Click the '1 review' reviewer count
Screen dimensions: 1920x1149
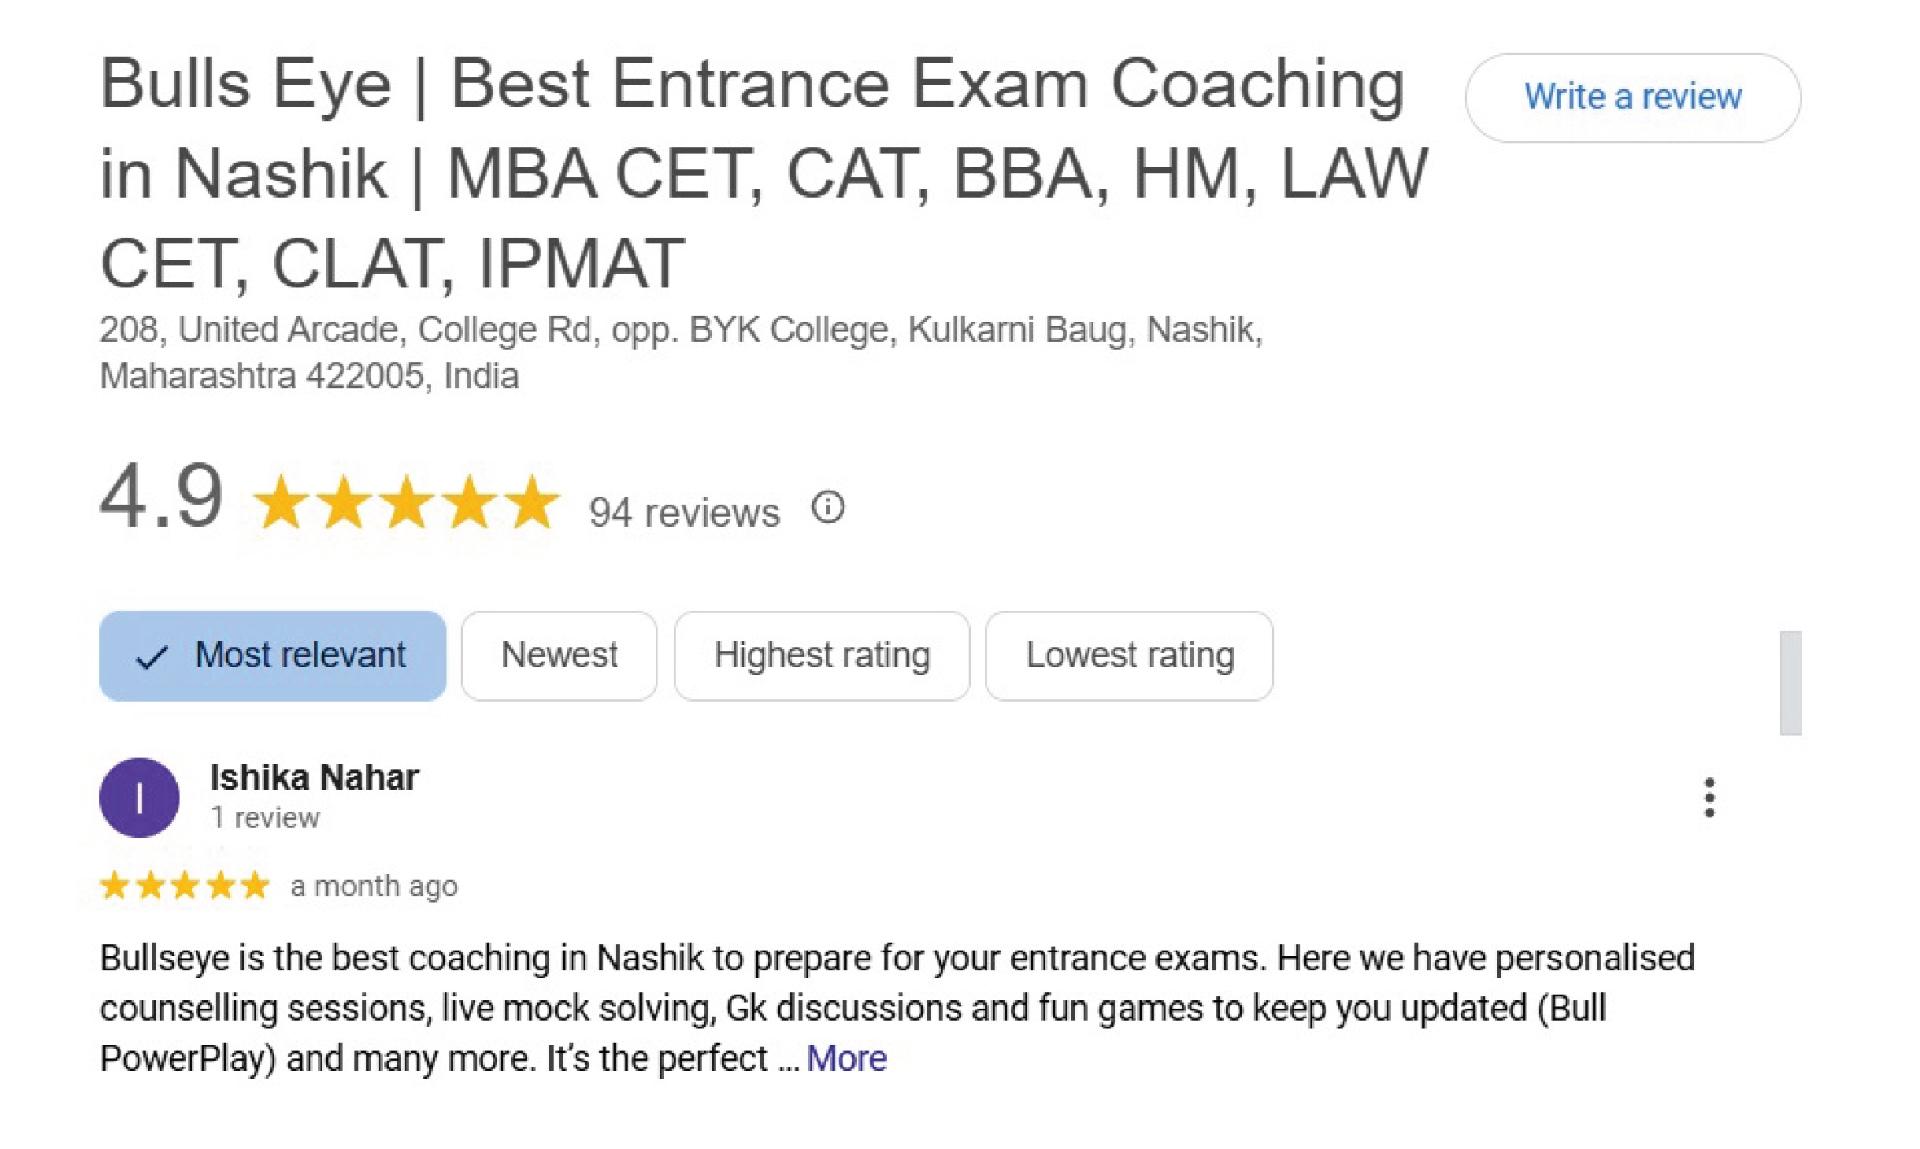pos(265,817)
